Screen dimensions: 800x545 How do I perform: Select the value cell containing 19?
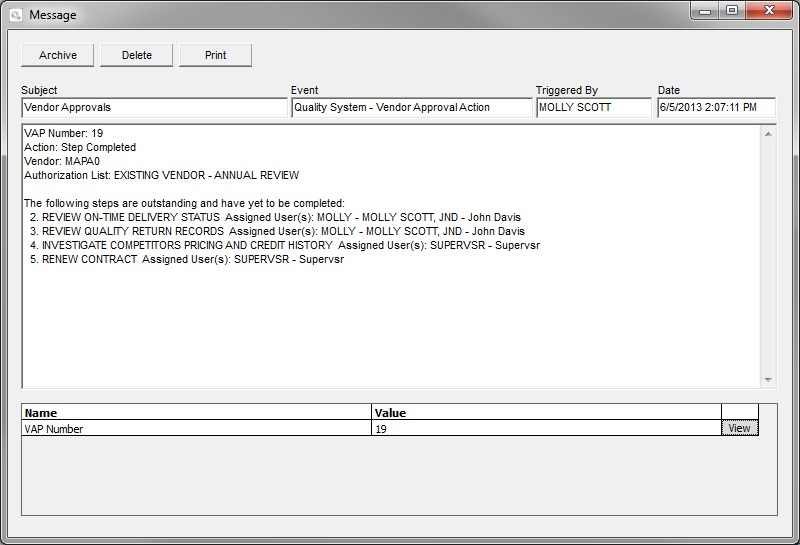click(x=546, y=429)
